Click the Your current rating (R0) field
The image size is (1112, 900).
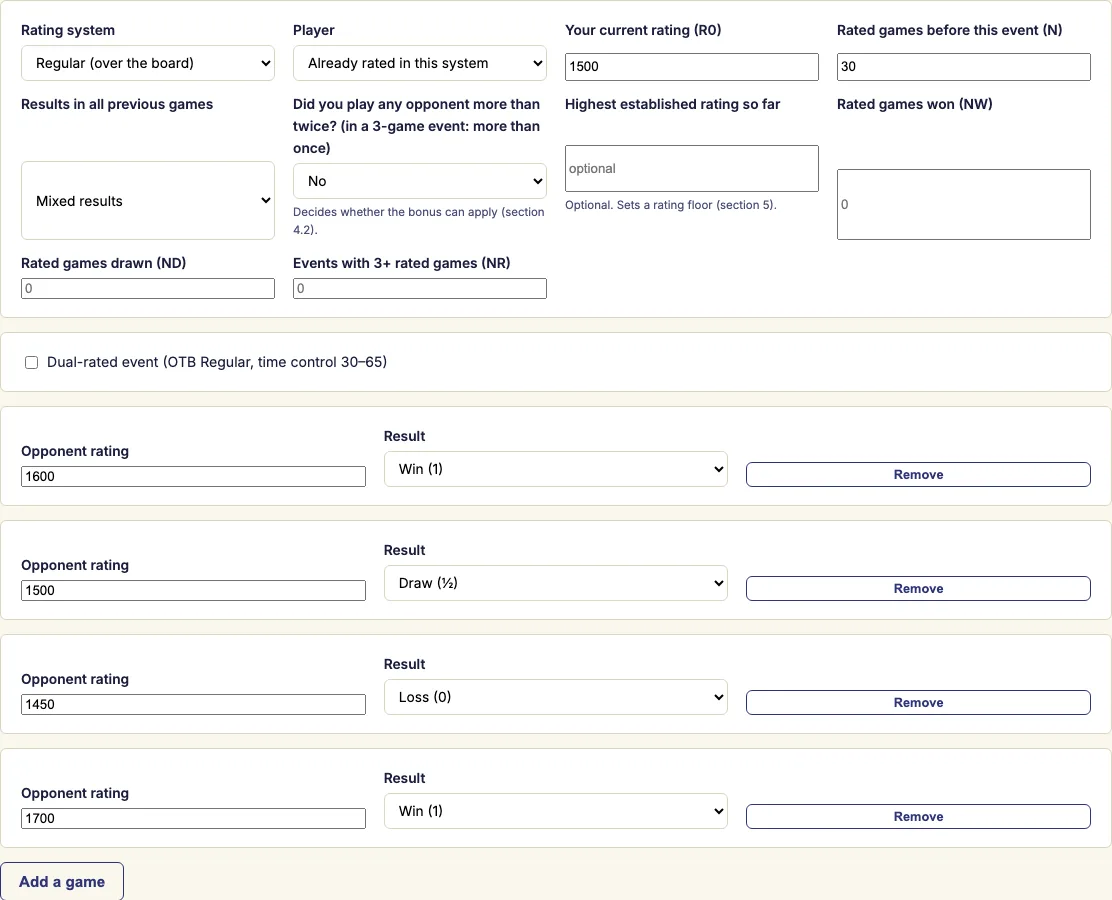(x=691, y=67)
